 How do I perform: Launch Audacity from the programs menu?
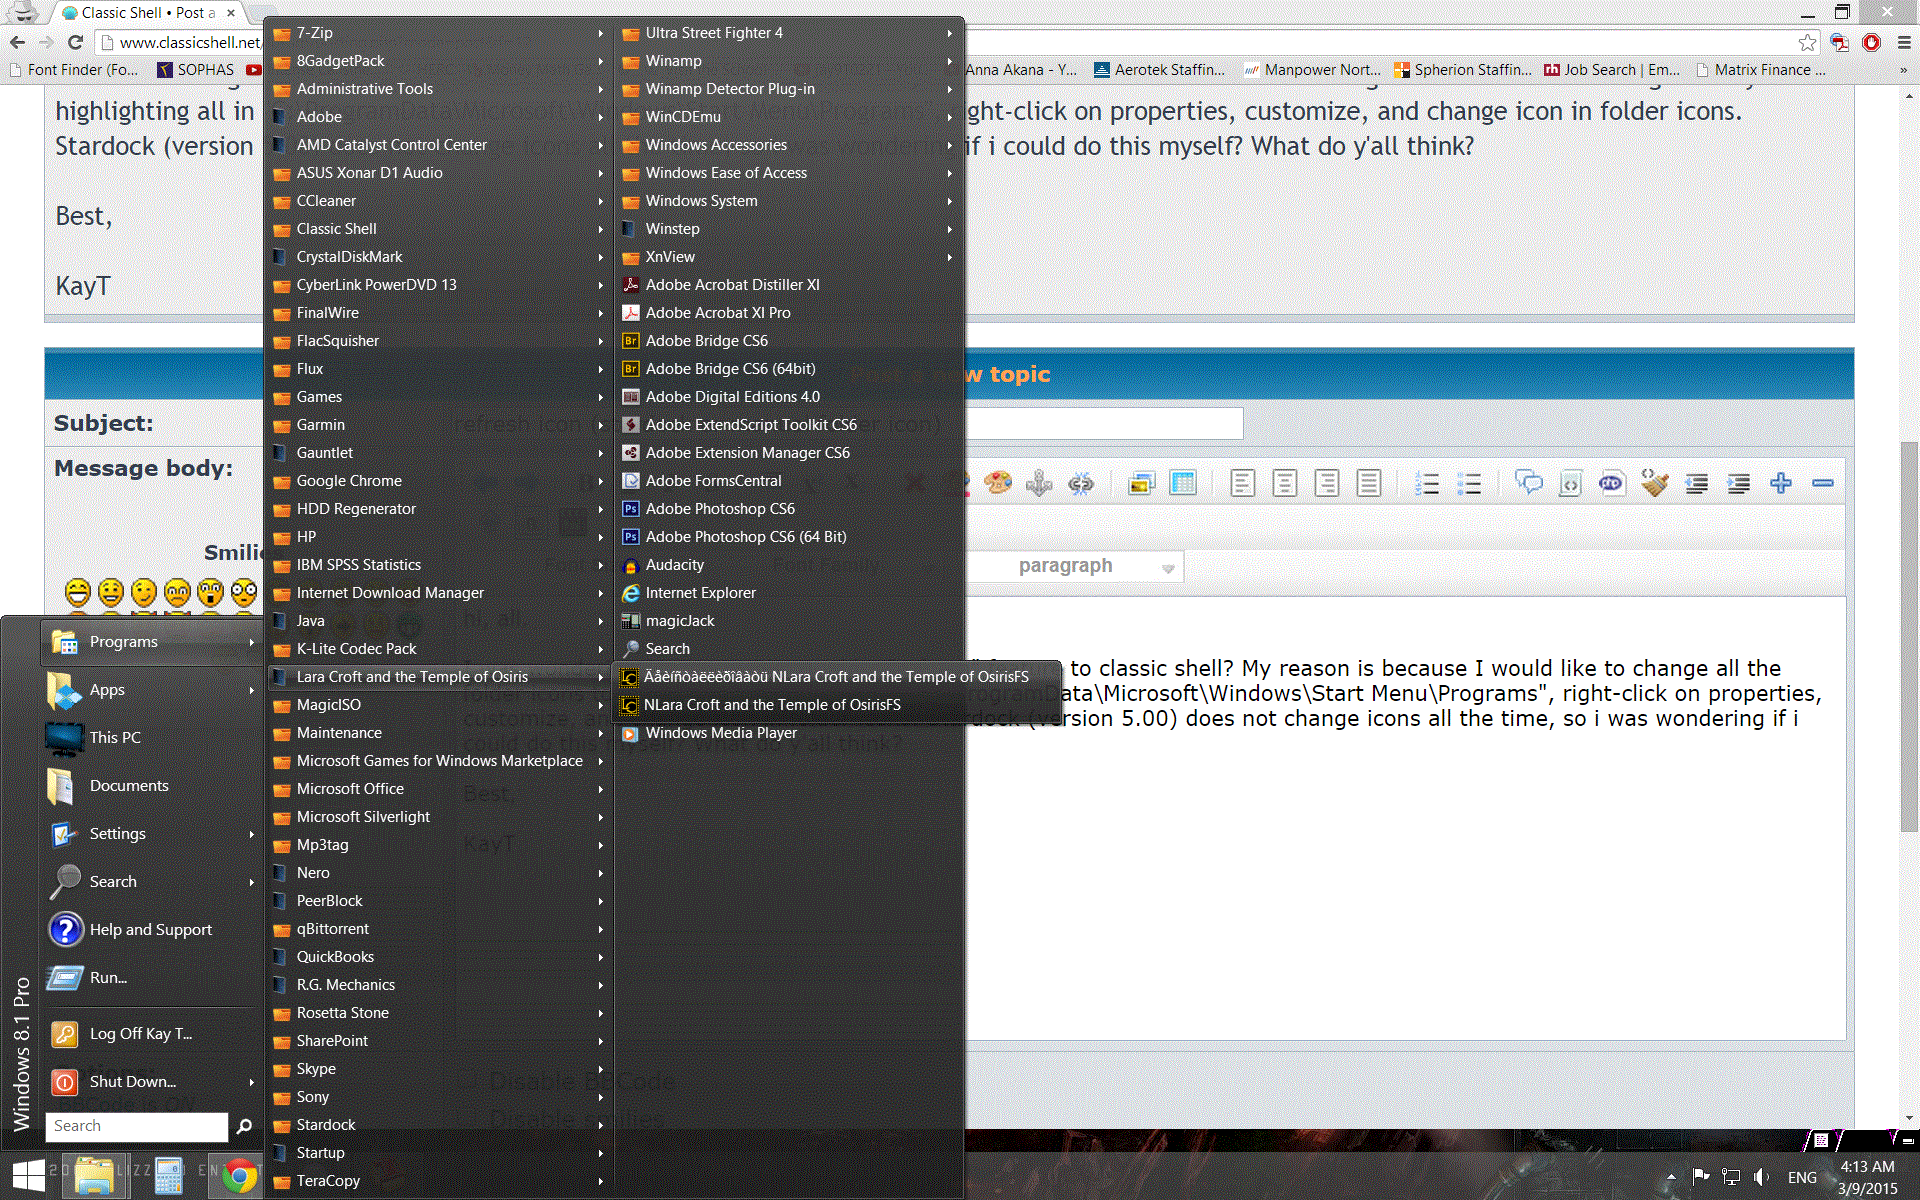tap(674, 565)
